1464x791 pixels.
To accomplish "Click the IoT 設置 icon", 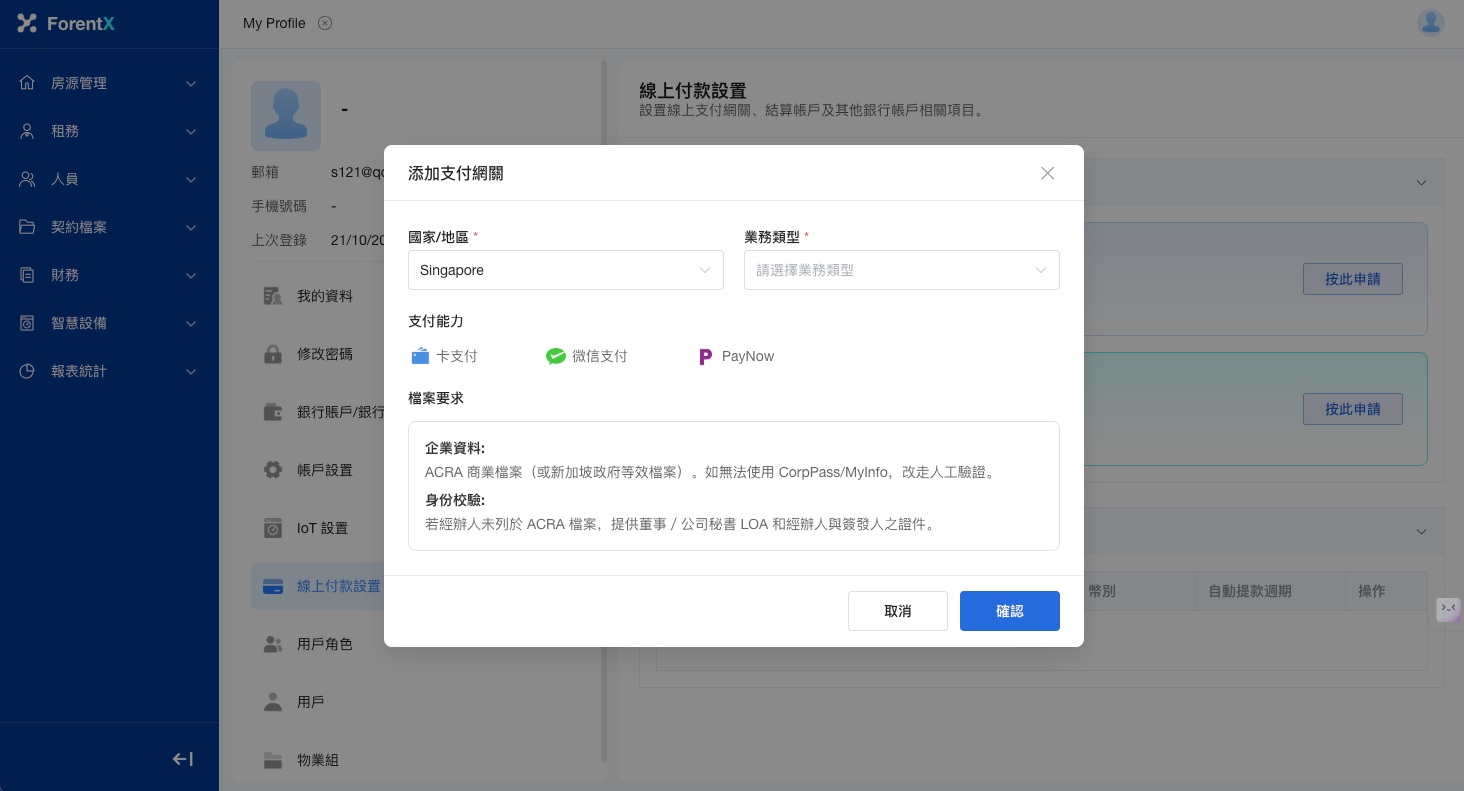I will [272, 528].
